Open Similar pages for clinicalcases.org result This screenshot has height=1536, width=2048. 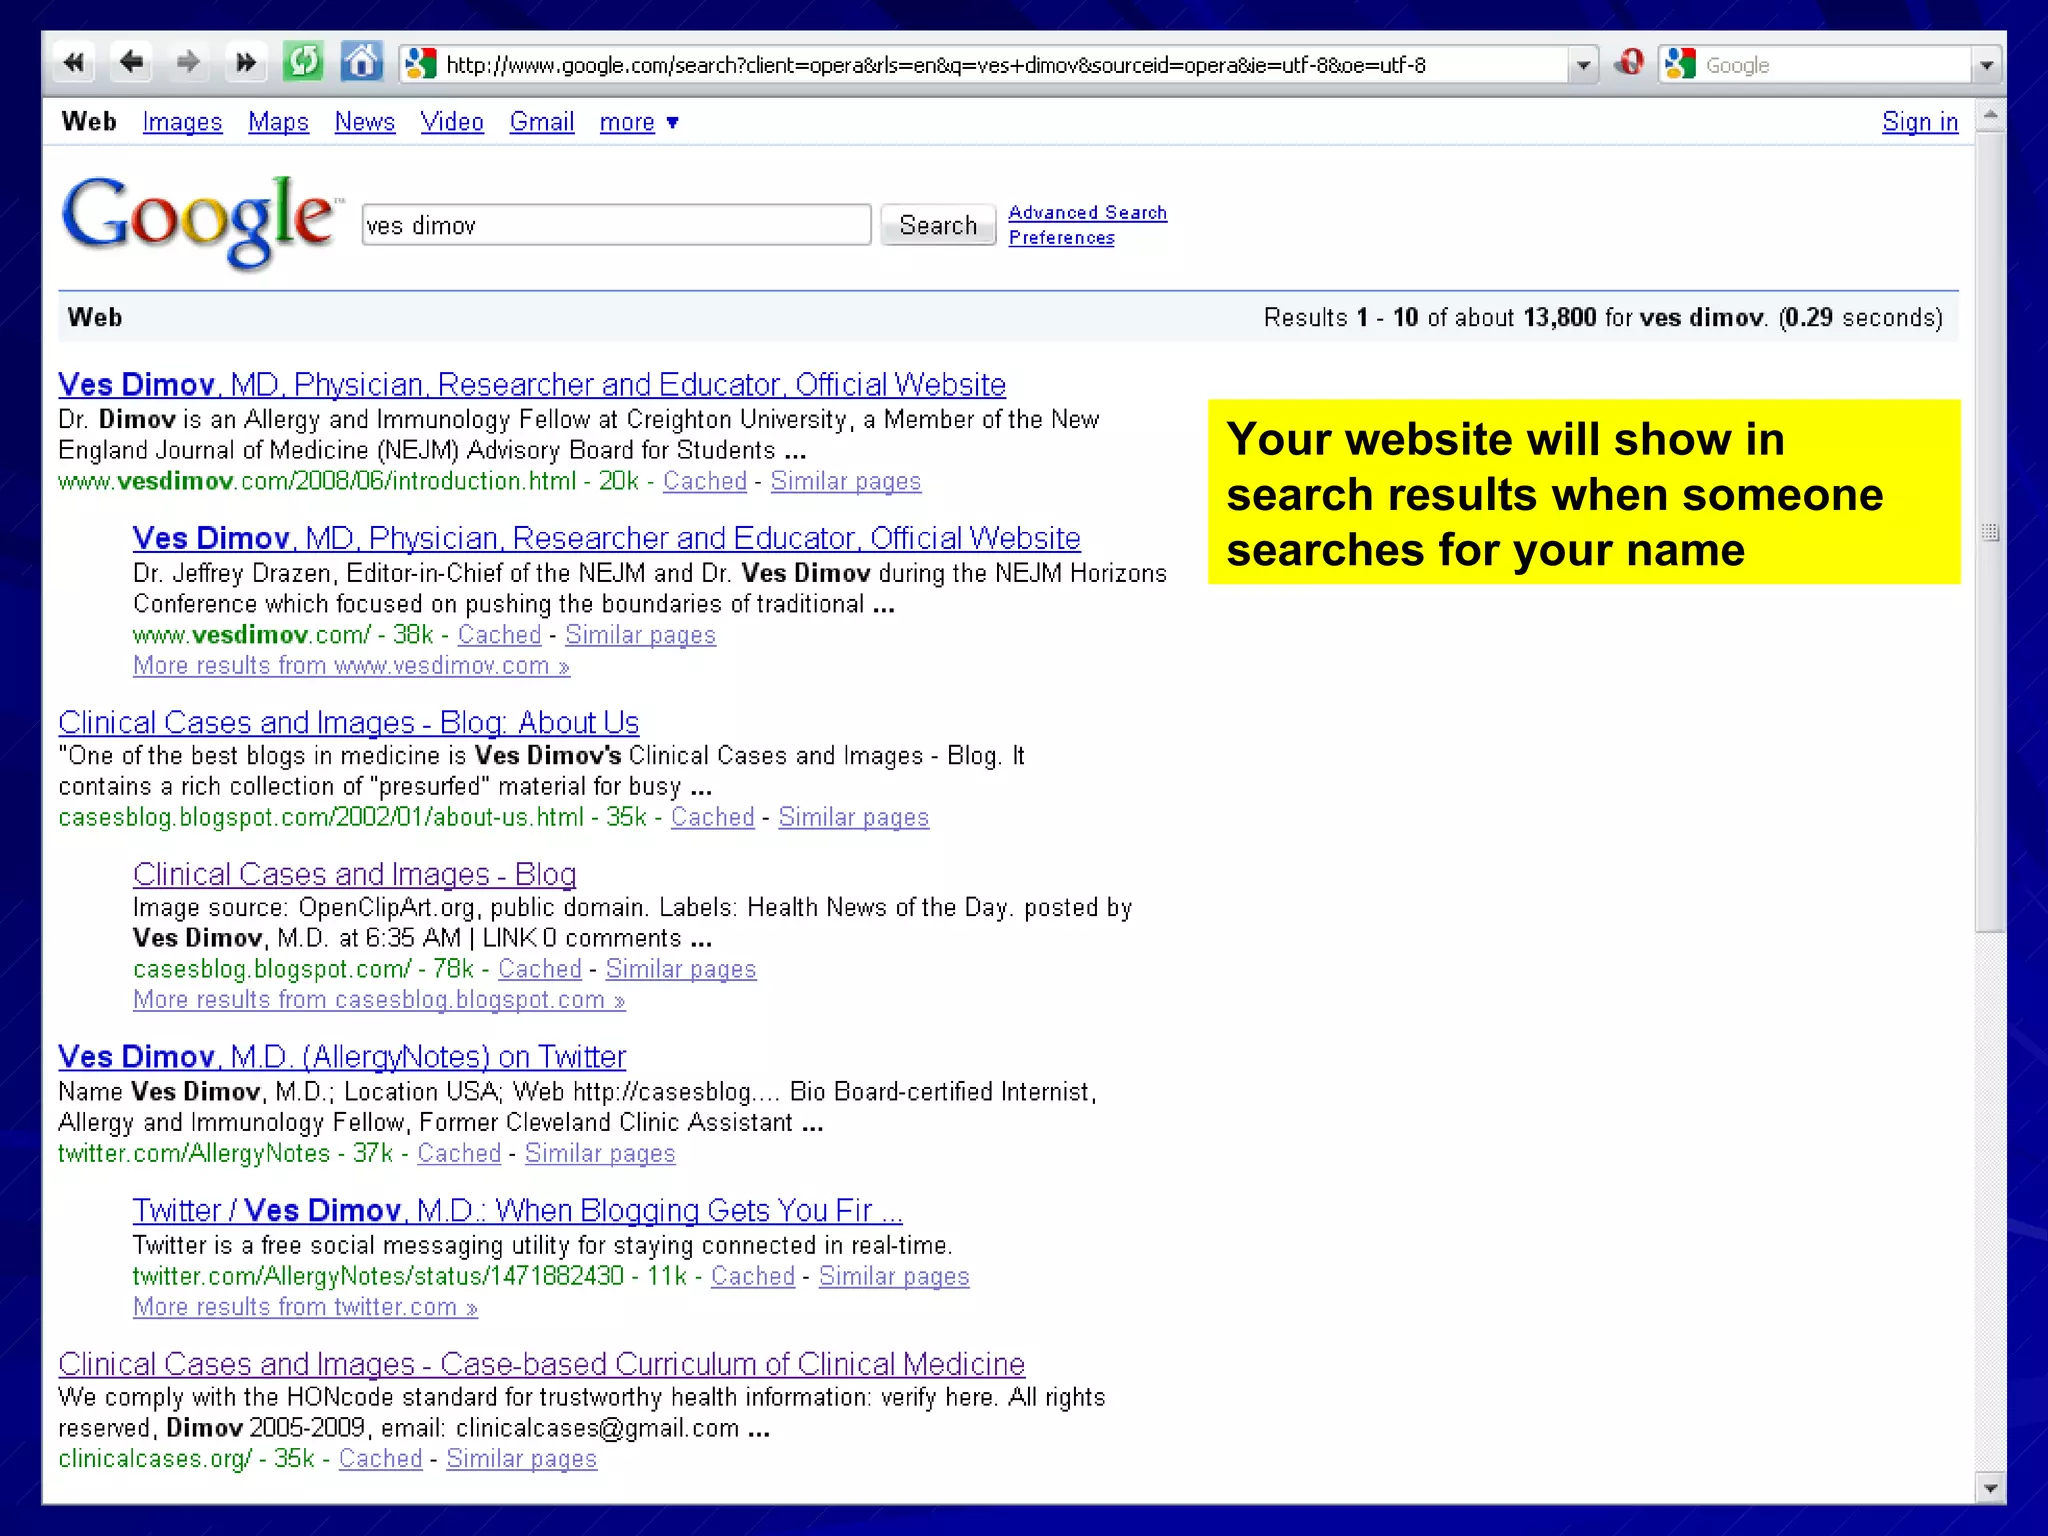click(521, 1459)
